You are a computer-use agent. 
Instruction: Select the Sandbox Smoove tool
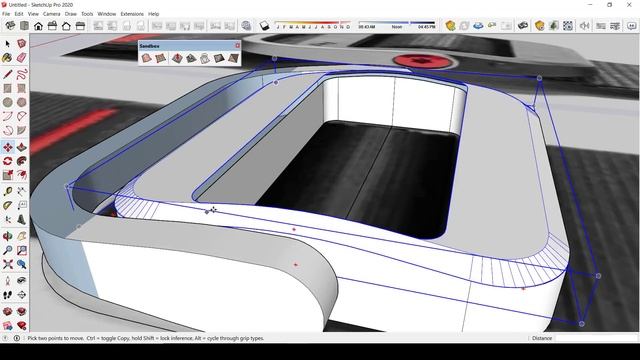coord(177,58)
